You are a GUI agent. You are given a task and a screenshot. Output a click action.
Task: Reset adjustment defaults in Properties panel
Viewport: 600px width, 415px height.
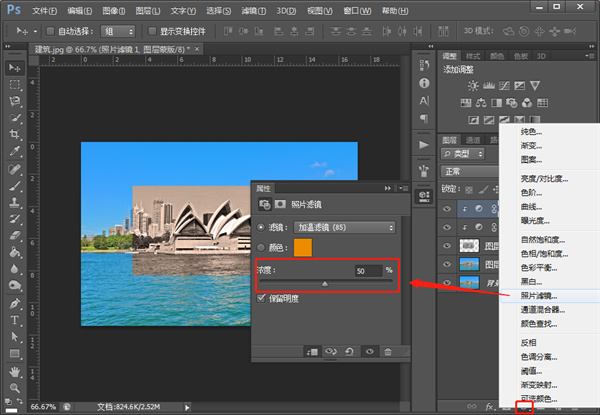coord(350,351)
